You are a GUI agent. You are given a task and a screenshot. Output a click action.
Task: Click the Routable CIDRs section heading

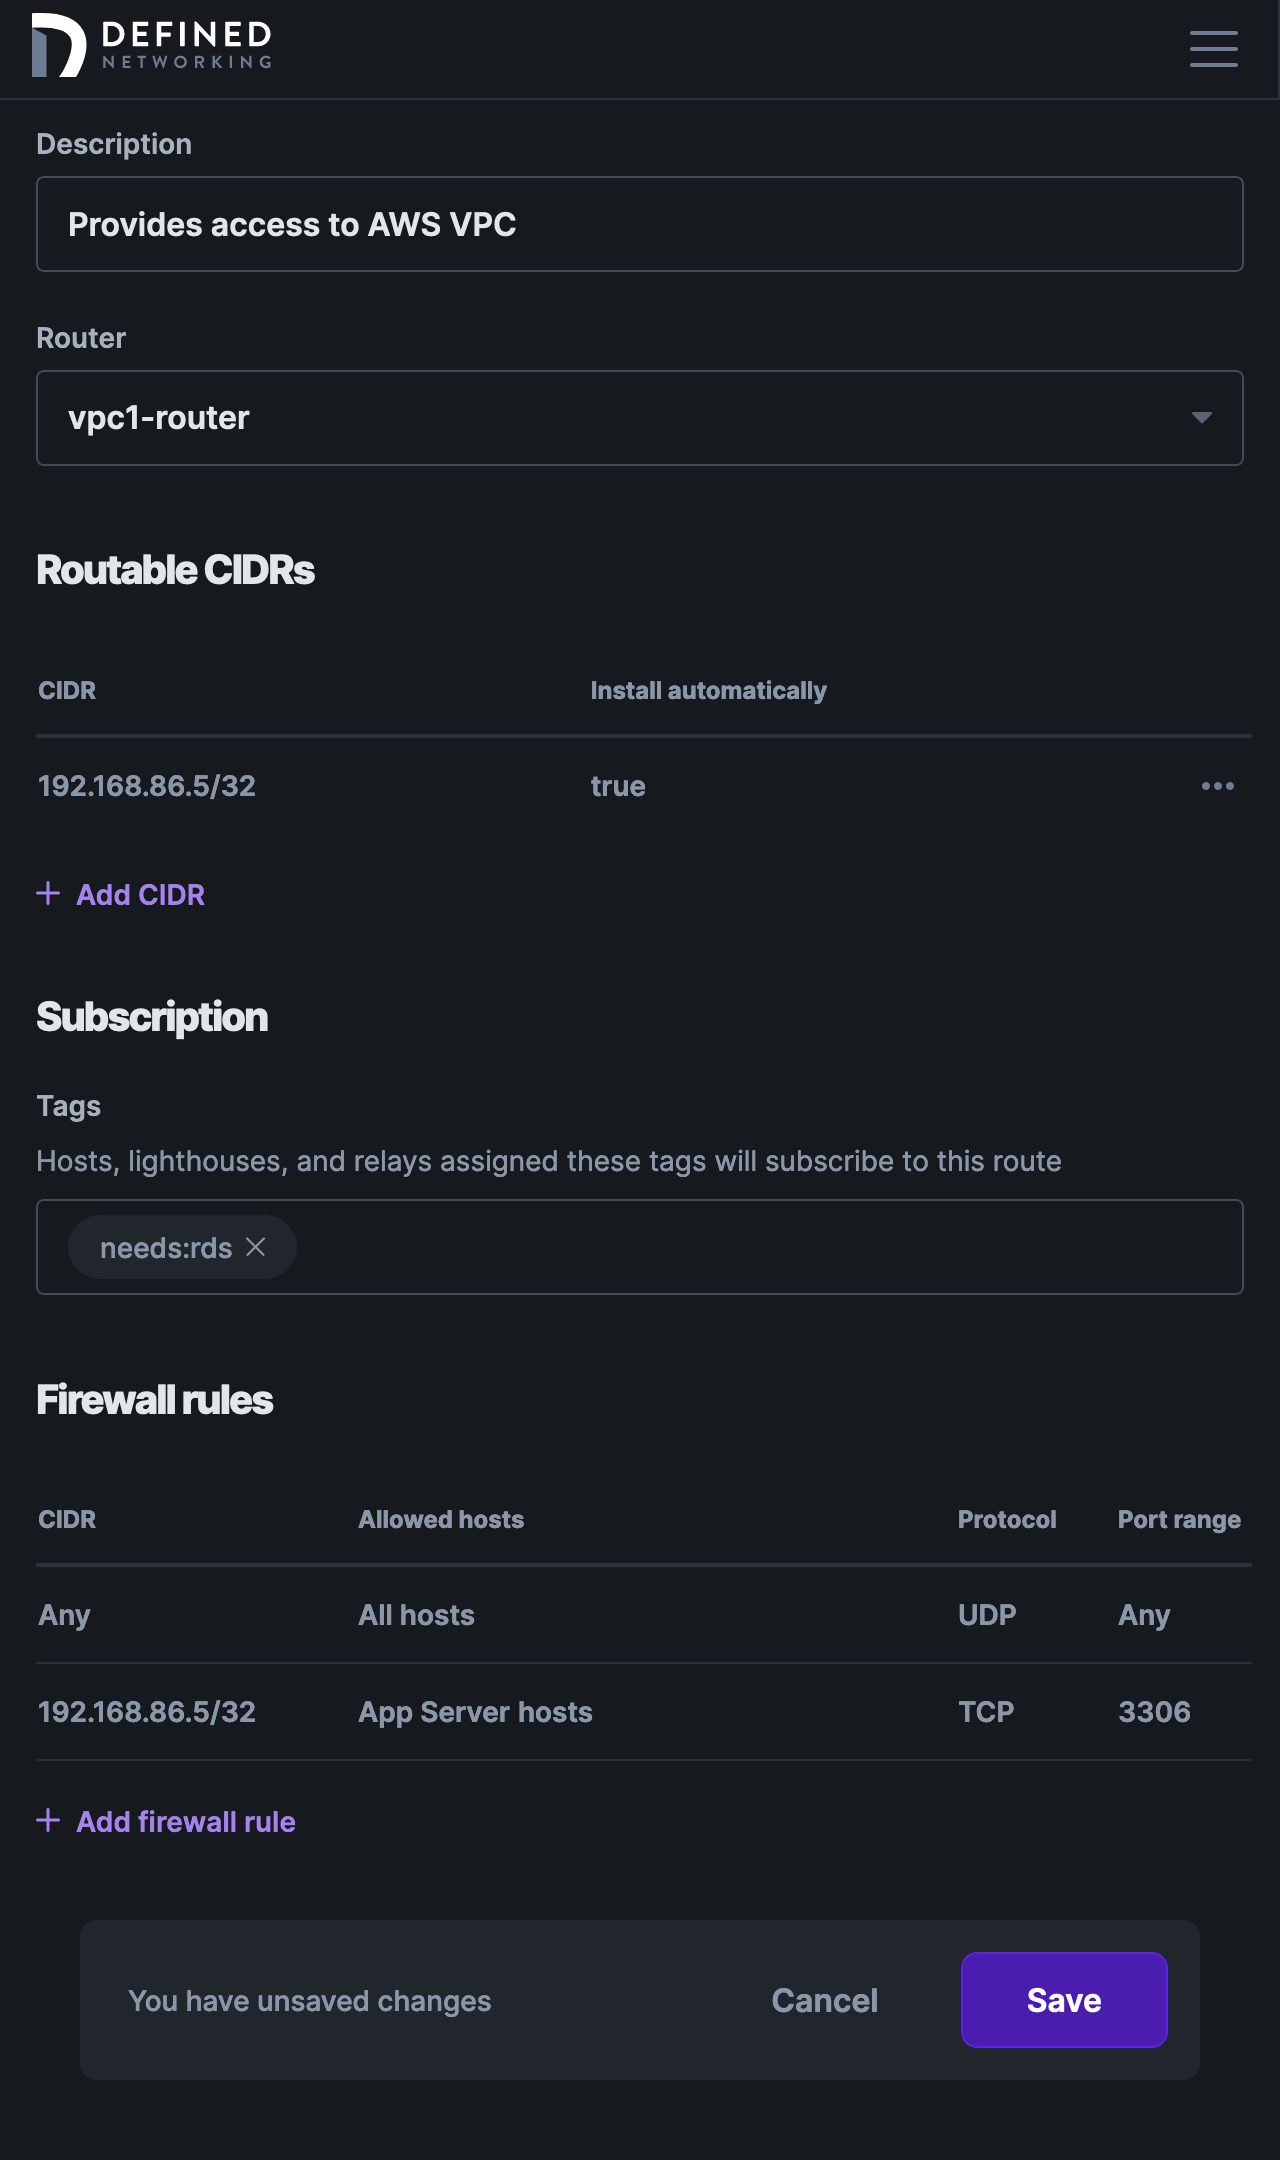pyautogui.click(x=175, y=570)
